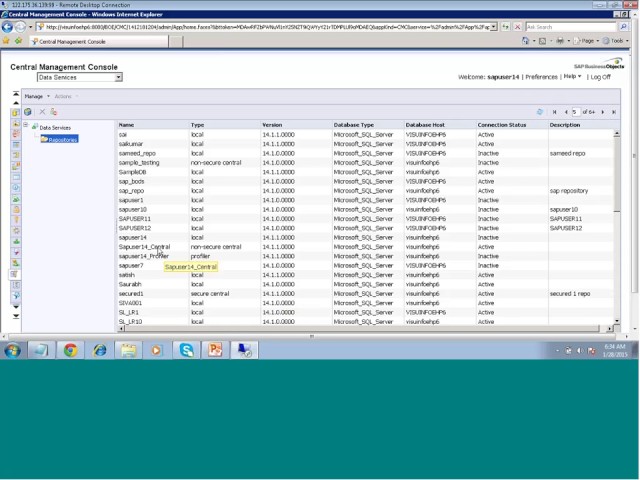Click the bottom CMC sidebar navigation icon

click(x=16, y=296)
